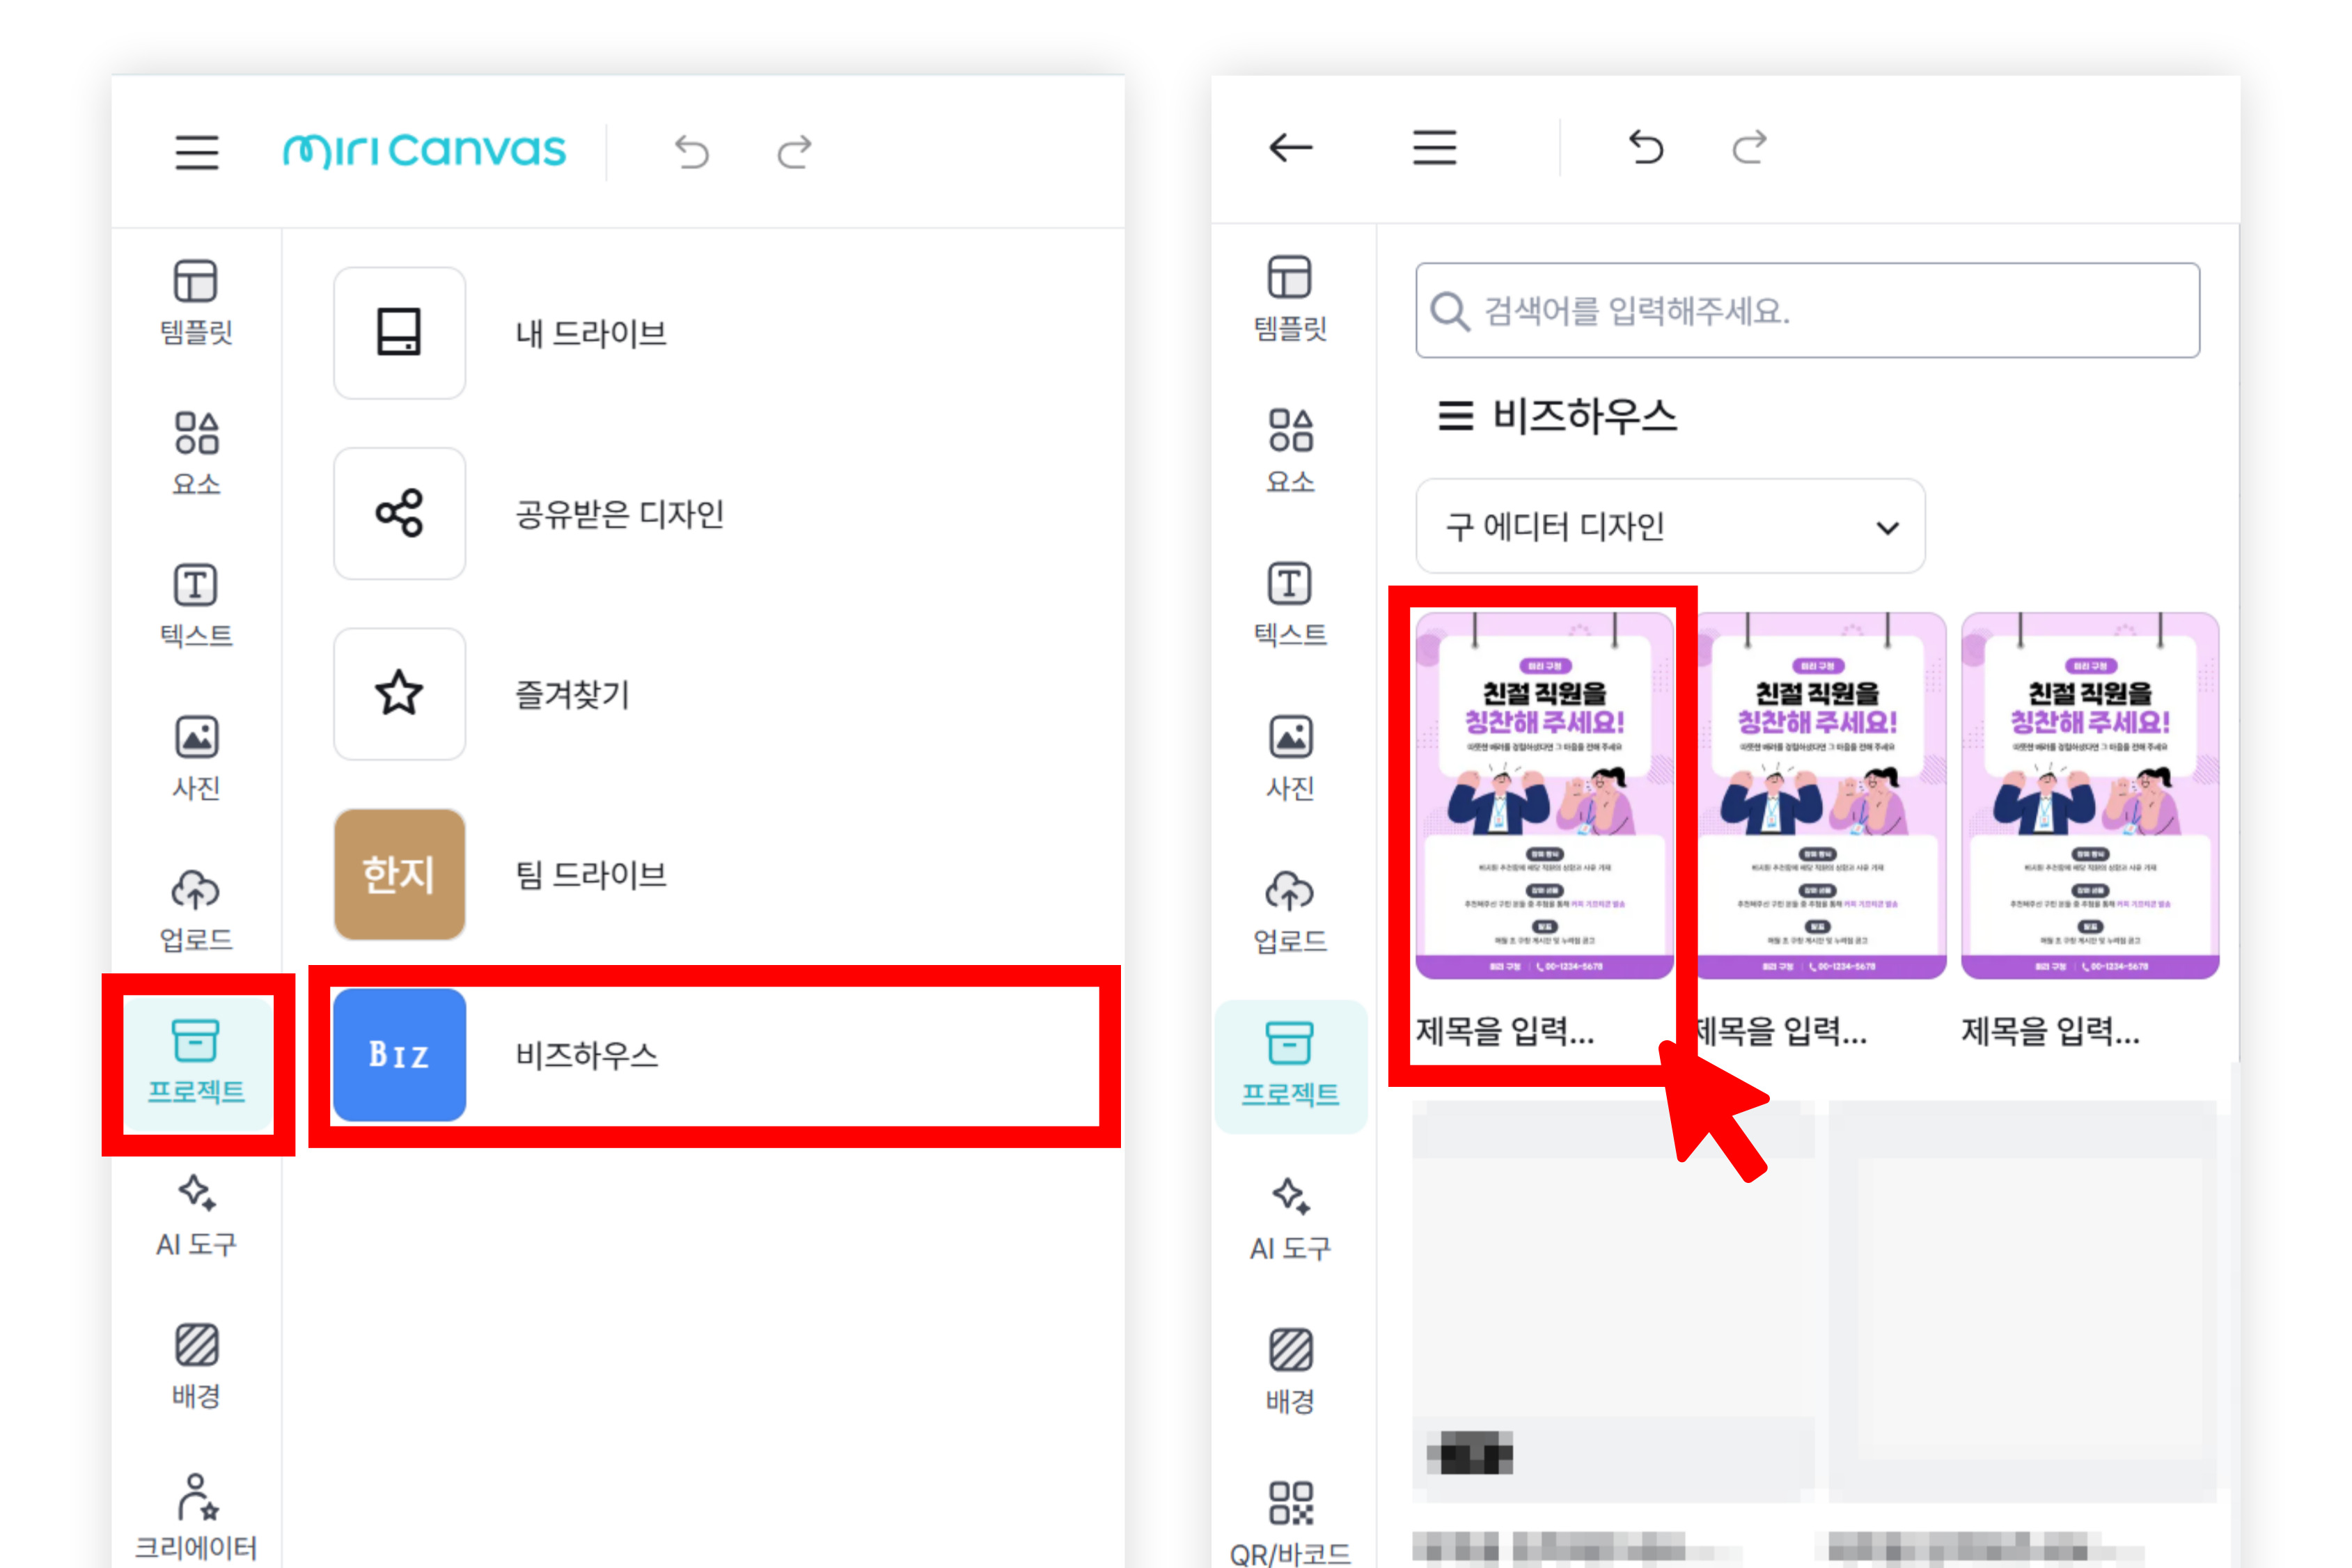Image resolution: width=2352 pixels, height=1568 pixels.
Task: Open the hamburger menu beside the MiriCanvas logo
Action: (197, 152)
